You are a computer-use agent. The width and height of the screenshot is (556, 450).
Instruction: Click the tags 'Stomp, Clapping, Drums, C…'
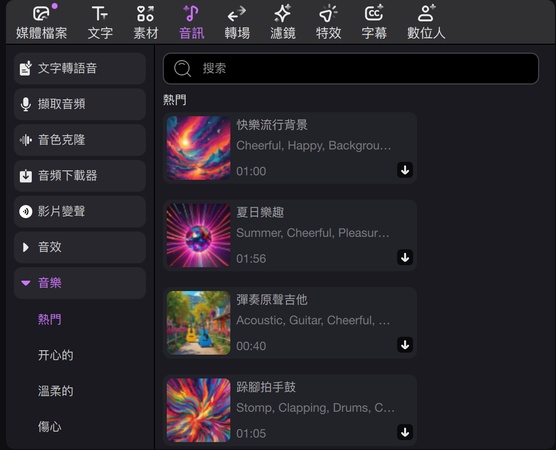click(x=315, y=408)
